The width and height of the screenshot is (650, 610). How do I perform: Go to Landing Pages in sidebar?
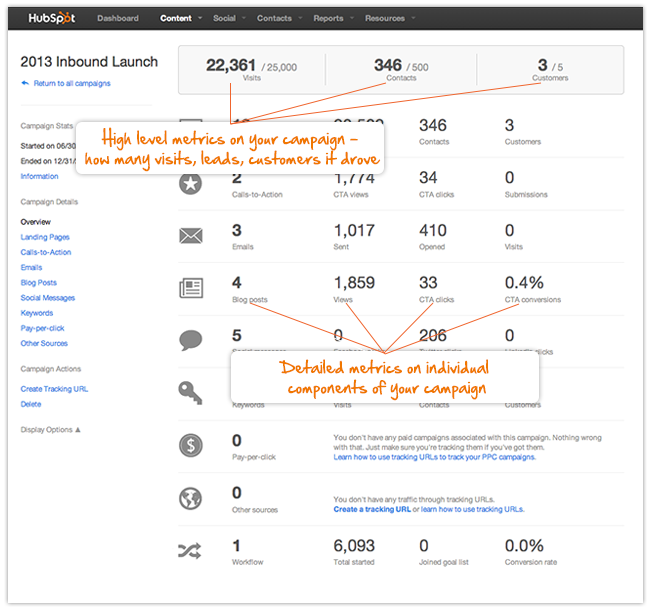click(x=45, y=237)
